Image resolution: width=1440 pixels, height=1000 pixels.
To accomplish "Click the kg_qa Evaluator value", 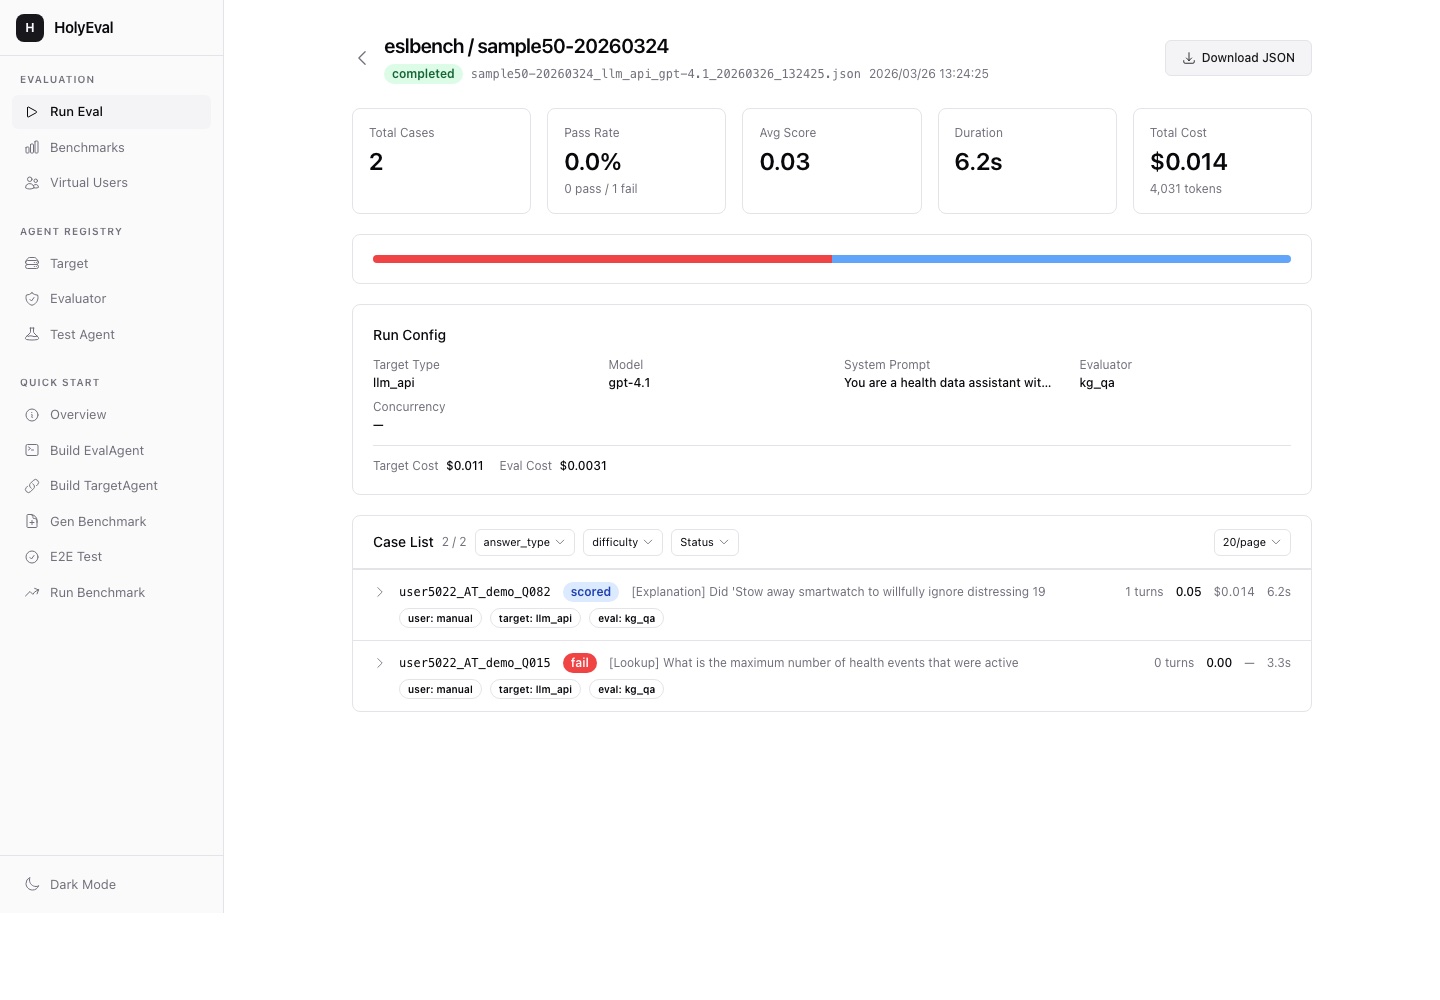I will (x=1097, y=383).
